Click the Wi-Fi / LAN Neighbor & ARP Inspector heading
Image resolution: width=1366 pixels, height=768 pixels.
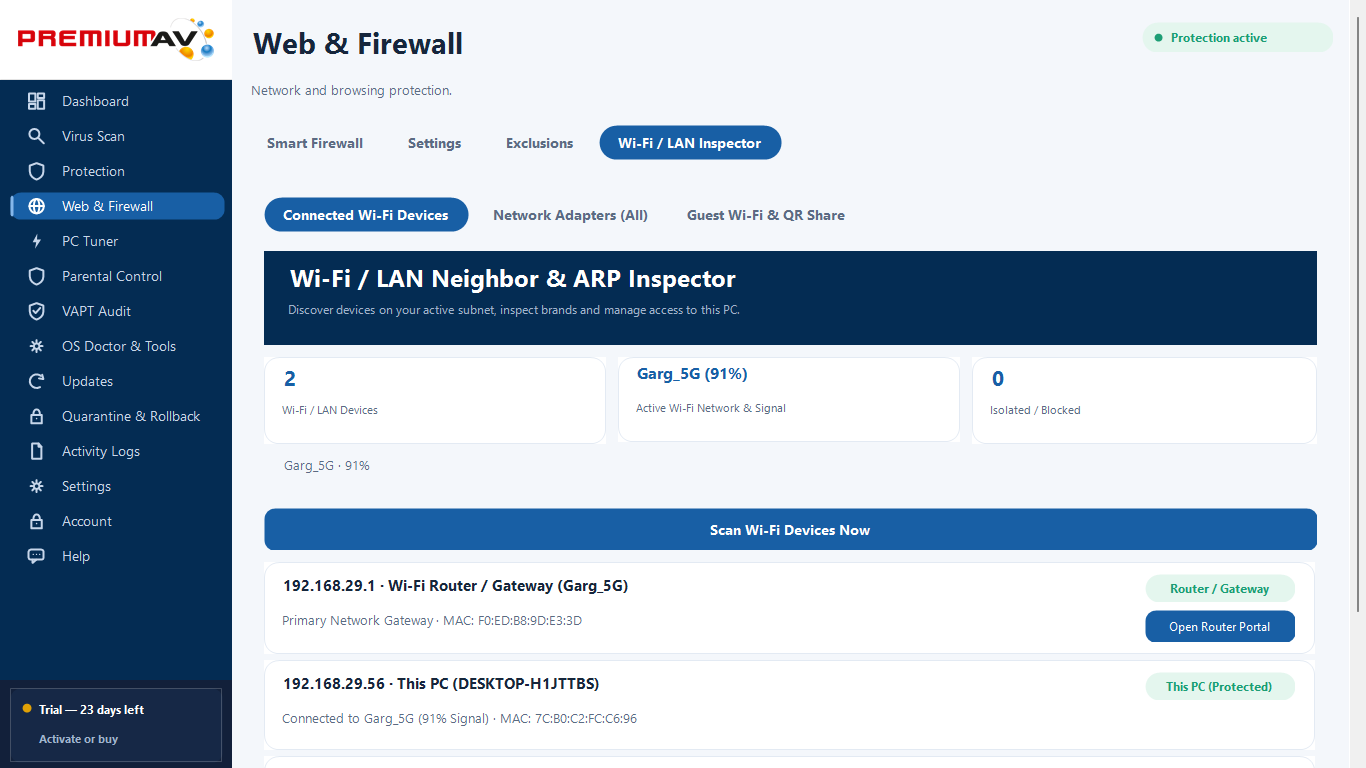point(513,279)
